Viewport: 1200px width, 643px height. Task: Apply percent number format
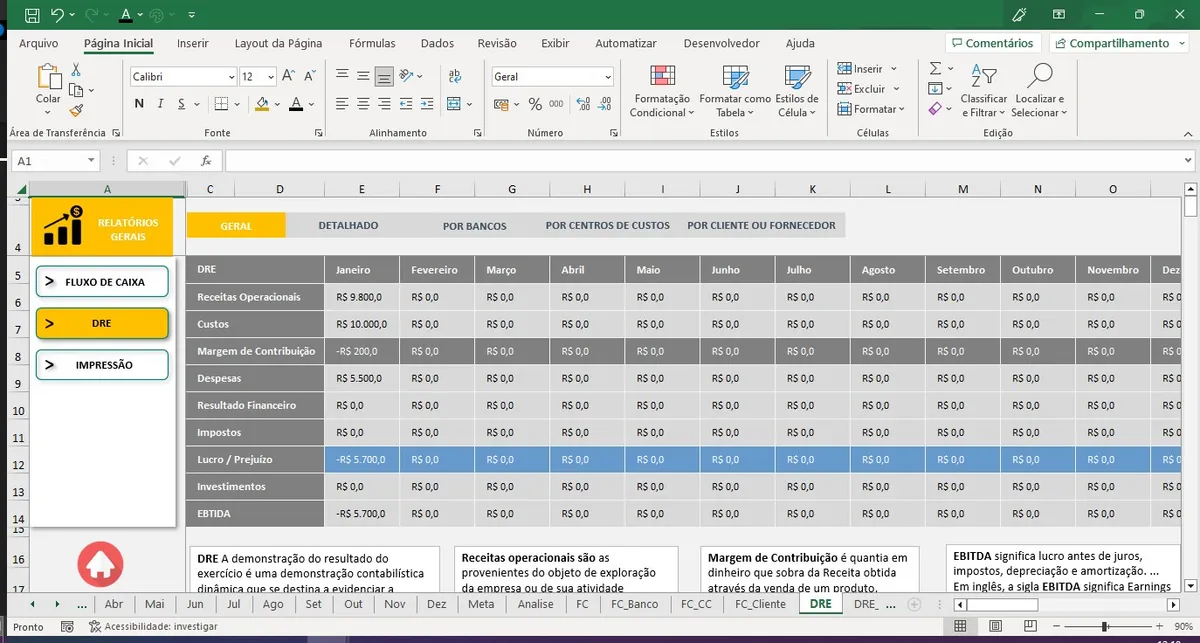point(536,102)
